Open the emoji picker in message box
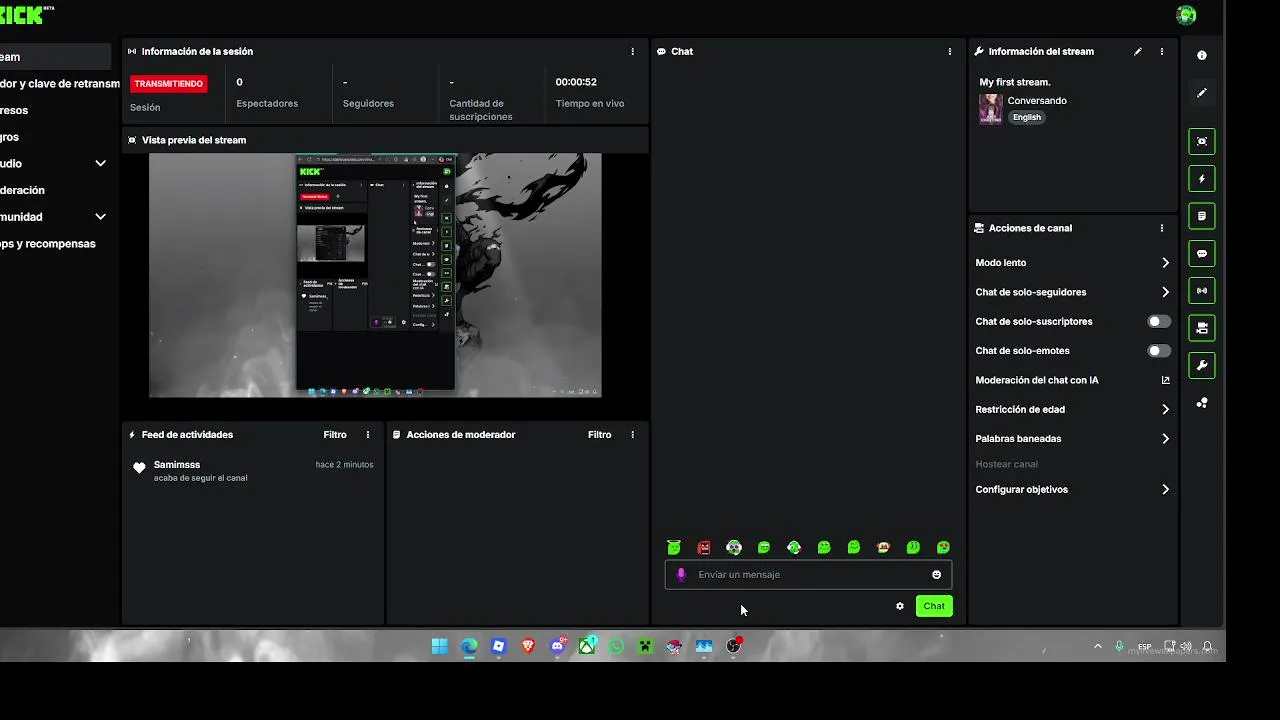Image resolution: width=1280 pixels, height=720 pixels. coord(937,575)
